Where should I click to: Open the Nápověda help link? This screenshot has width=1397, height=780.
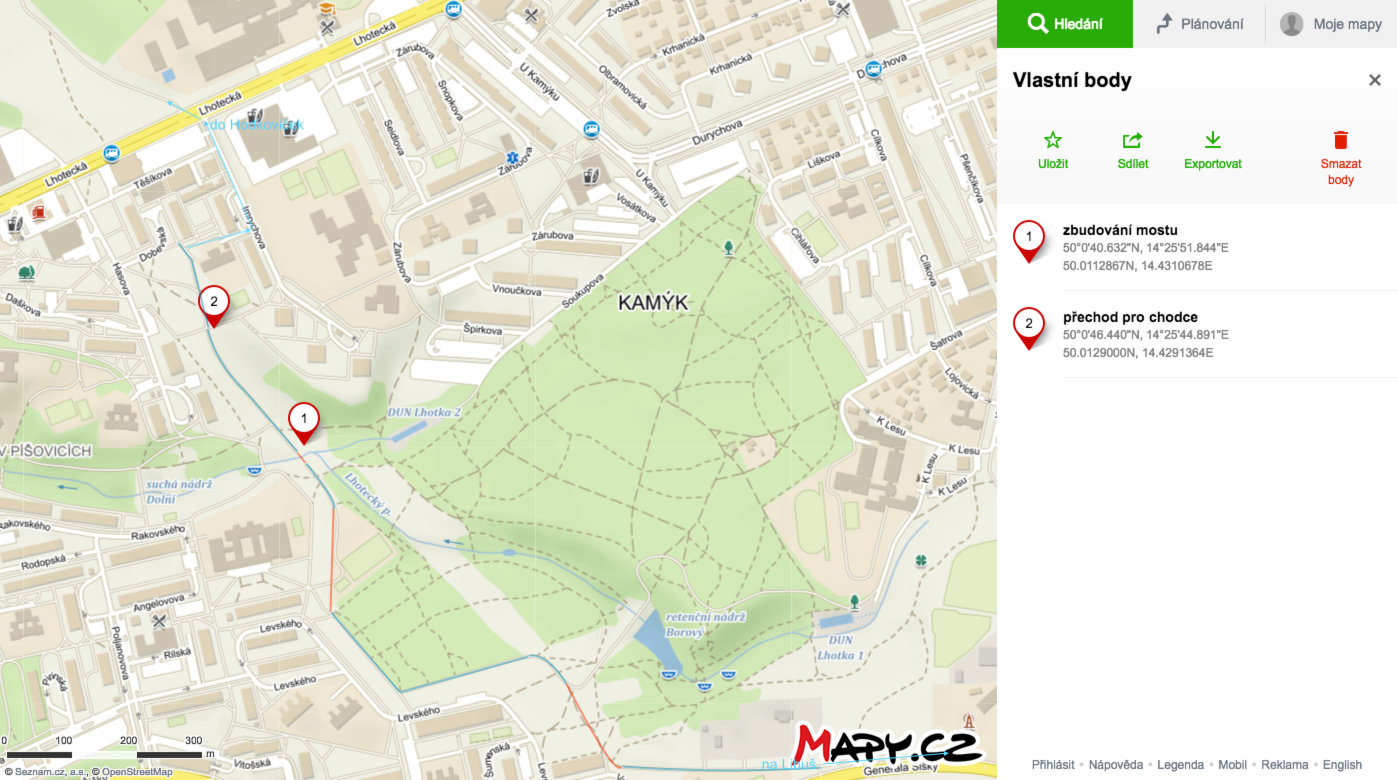pyautogui.click(x=1116, y=765)
